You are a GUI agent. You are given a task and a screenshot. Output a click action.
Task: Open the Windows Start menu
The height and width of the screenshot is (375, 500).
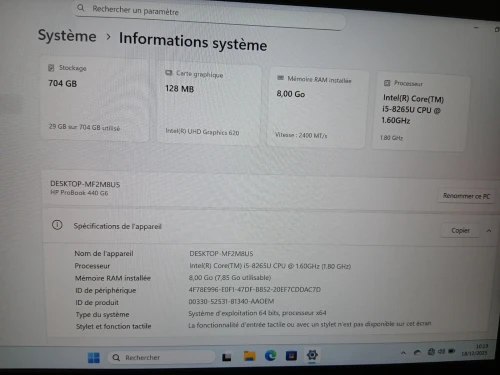pos(94,358)
